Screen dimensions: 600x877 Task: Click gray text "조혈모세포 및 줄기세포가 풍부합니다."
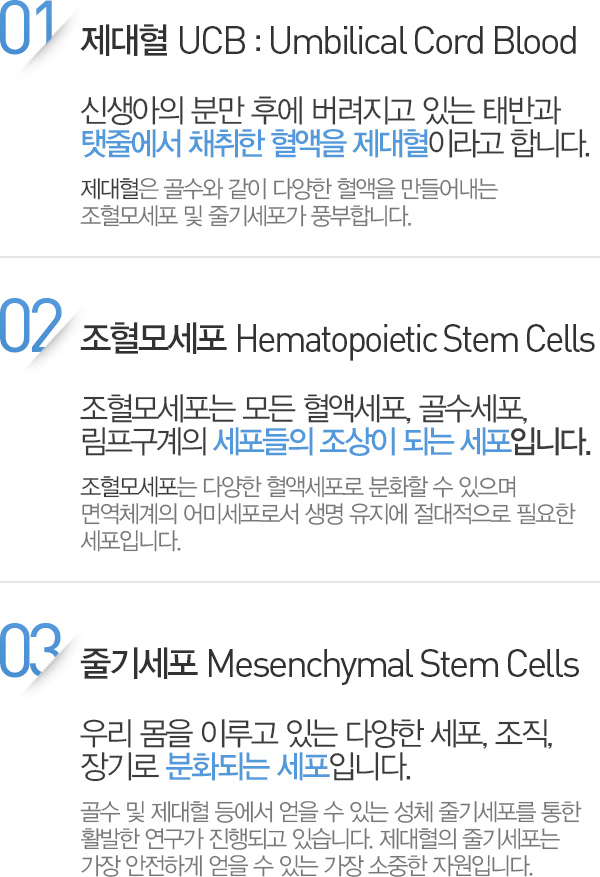[245, 214]
